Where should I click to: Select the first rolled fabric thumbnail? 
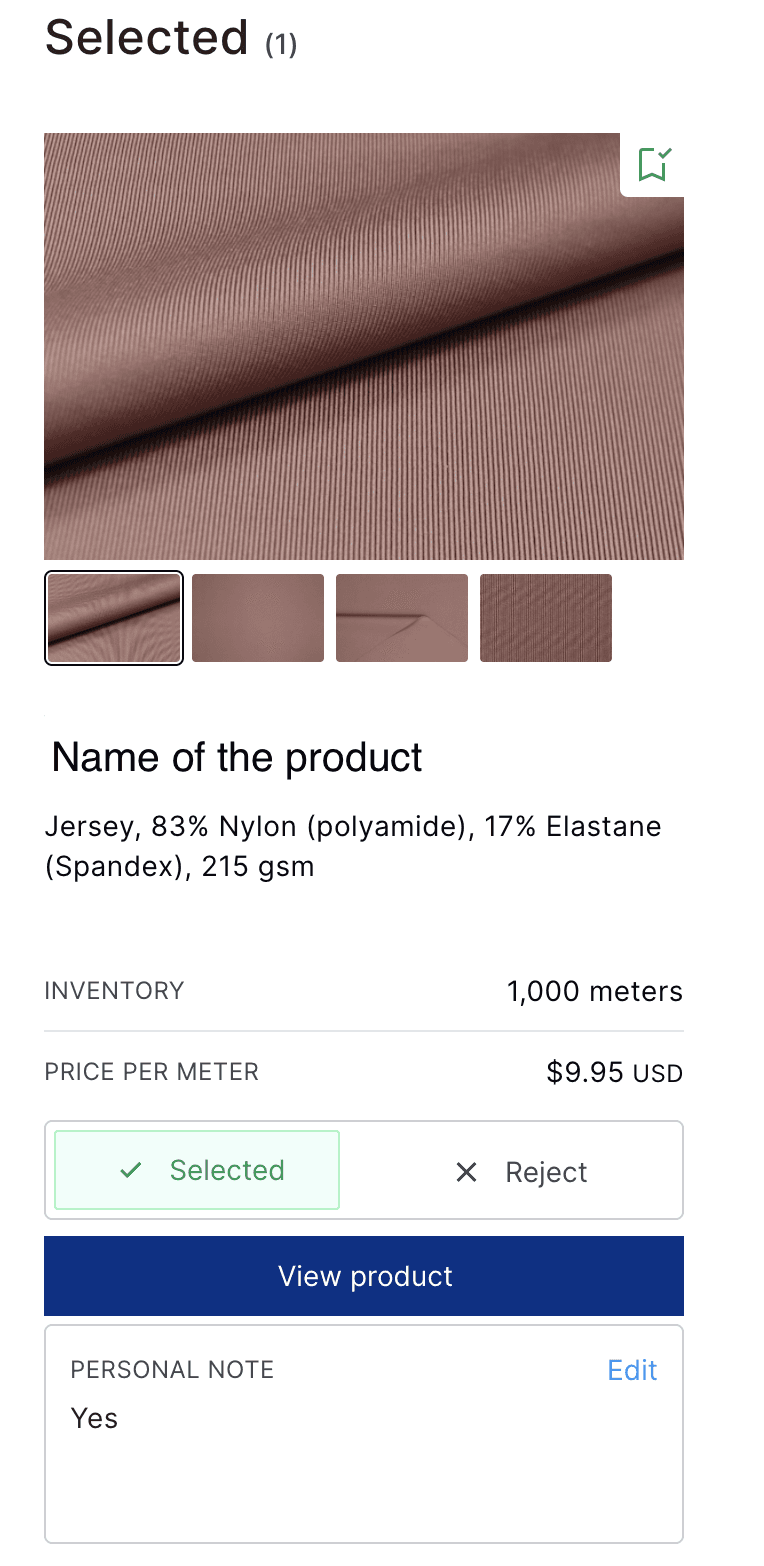[x=114, y=618]
